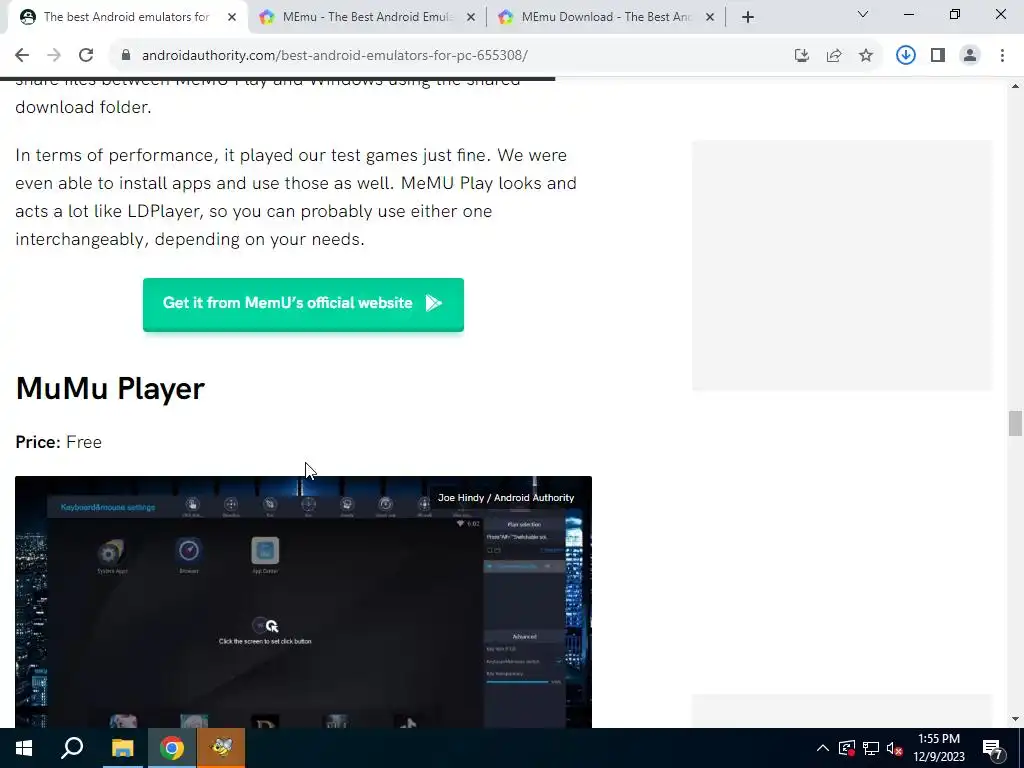Close the 'MEmu - The Best Android' tab
The image size is (1024, 768).
471,18
